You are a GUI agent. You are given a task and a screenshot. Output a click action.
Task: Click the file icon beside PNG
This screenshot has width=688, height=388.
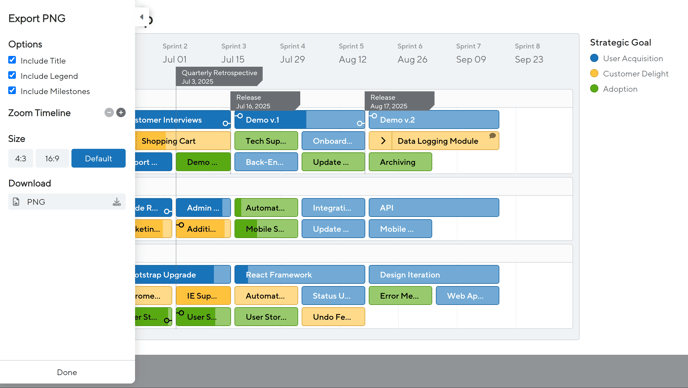(x=16, y=202)
